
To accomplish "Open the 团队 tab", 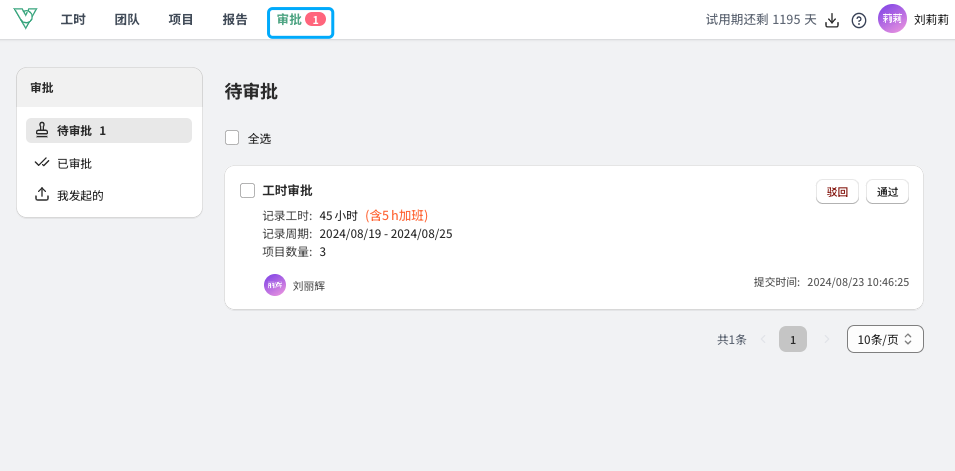I will point(127,19).
